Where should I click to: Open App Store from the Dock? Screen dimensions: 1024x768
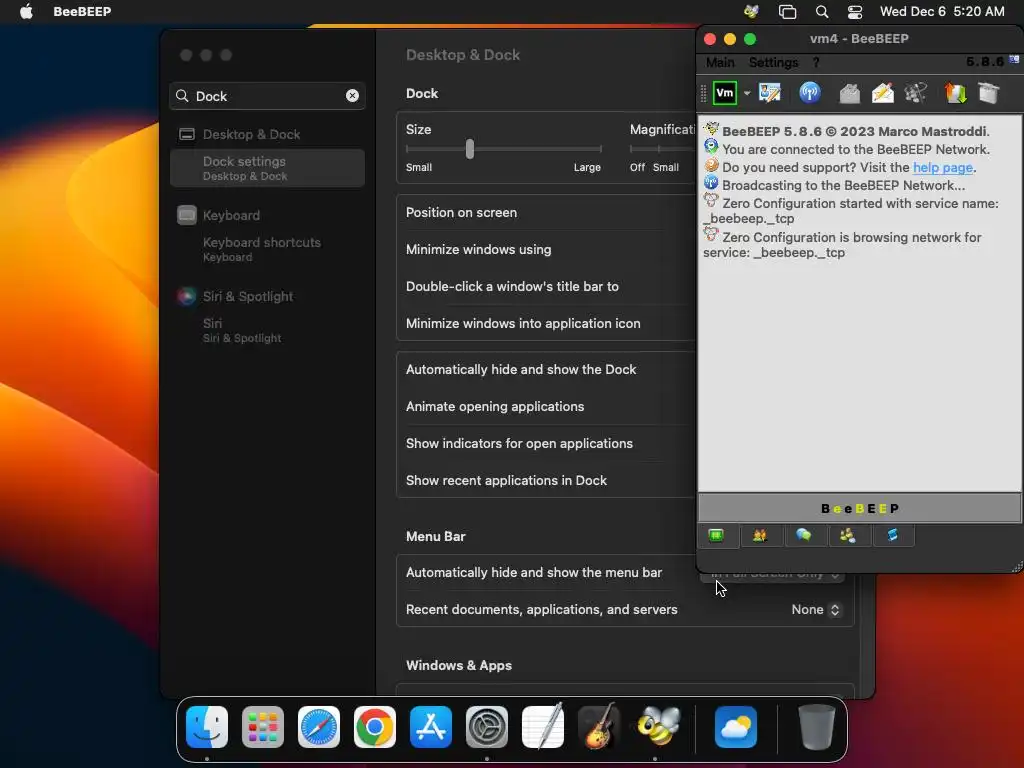(431, 727)
